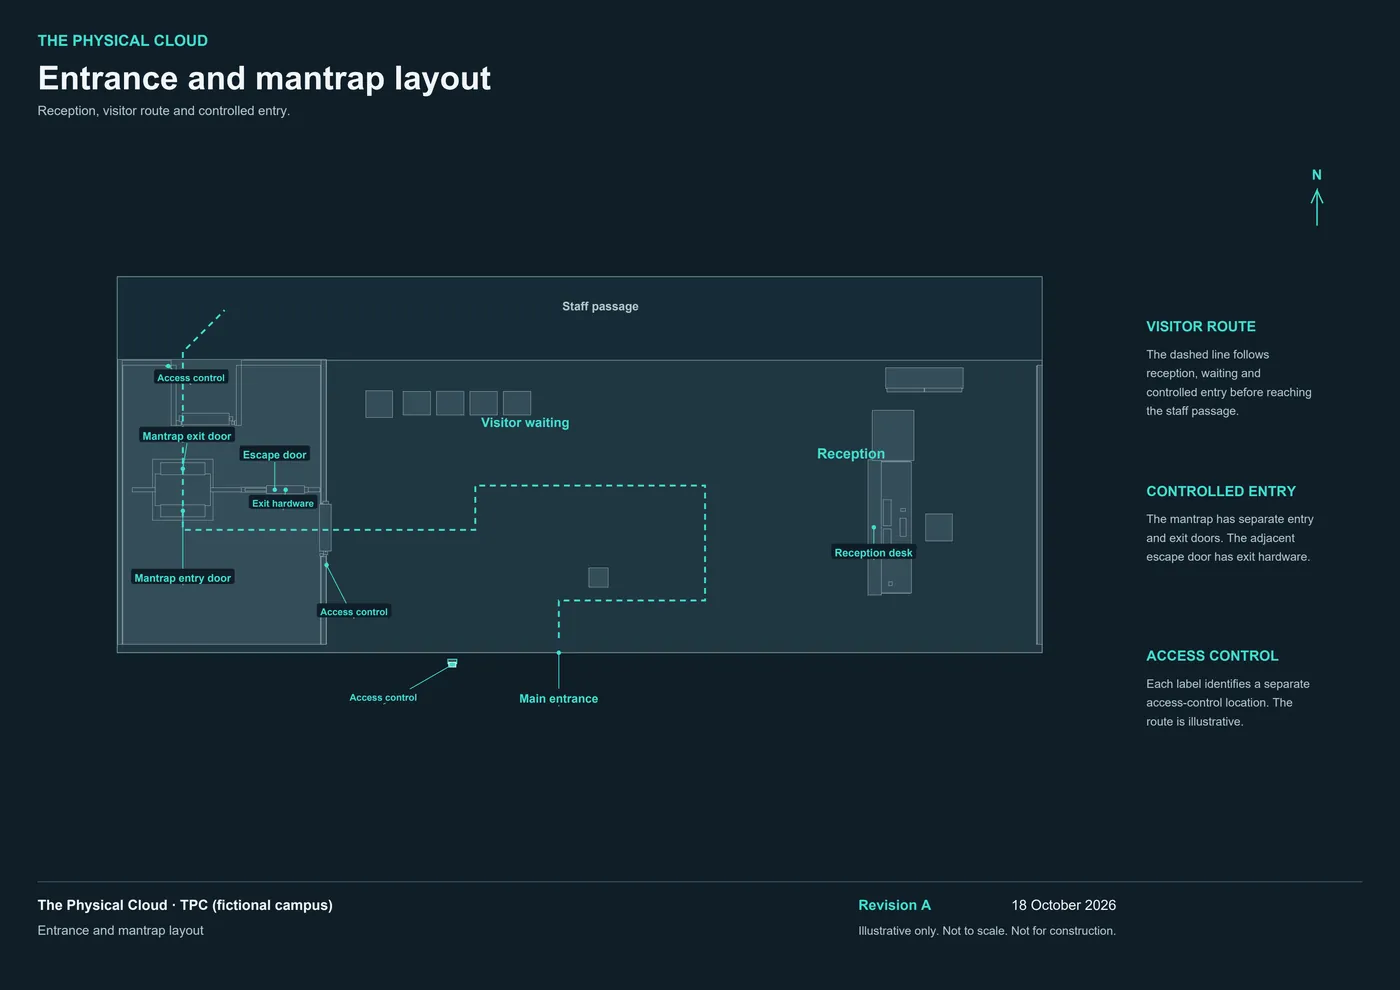Select the 'ACCESS CONTROL' legend heading
The width and height of the screenshot is (1400, 990).
1212,656
